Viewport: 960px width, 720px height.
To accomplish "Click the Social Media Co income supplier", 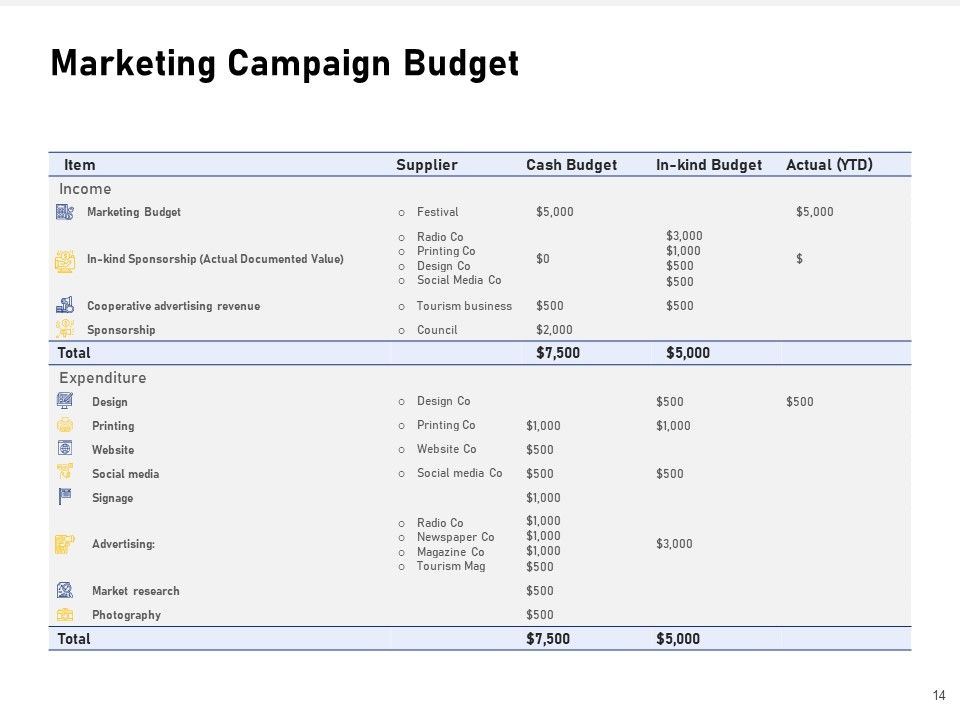I will coord(459,280).
